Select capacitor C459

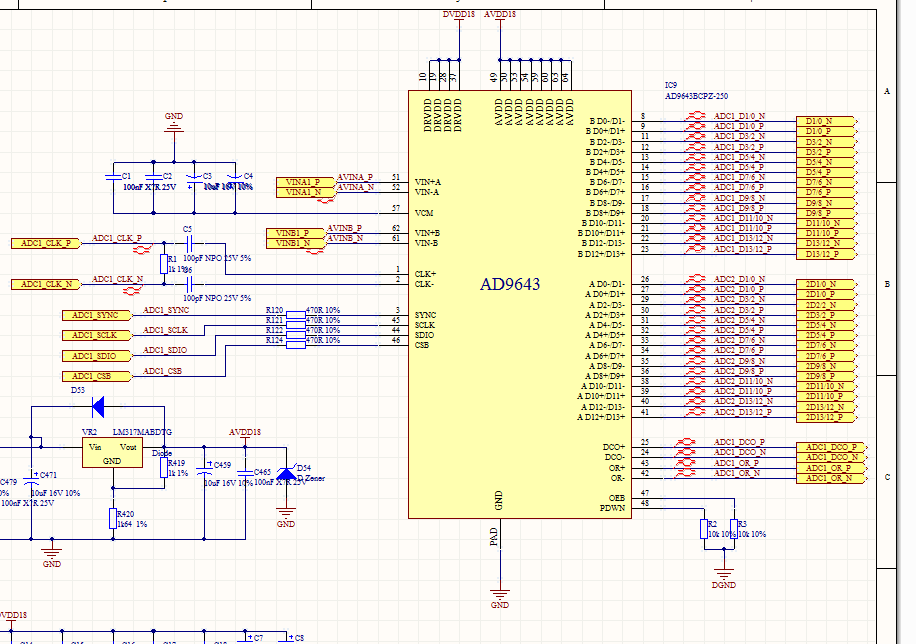(x=204, y=469)
